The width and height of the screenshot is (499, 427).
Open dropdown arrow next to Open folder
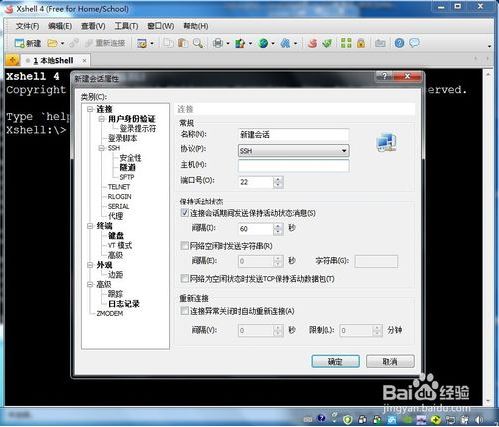pos(62,43)
